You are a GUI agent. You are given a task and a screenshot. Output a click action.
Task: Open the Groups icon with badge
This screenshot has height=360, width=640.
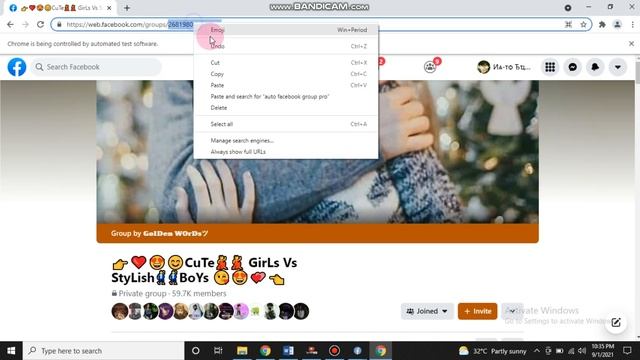point(430,67)
